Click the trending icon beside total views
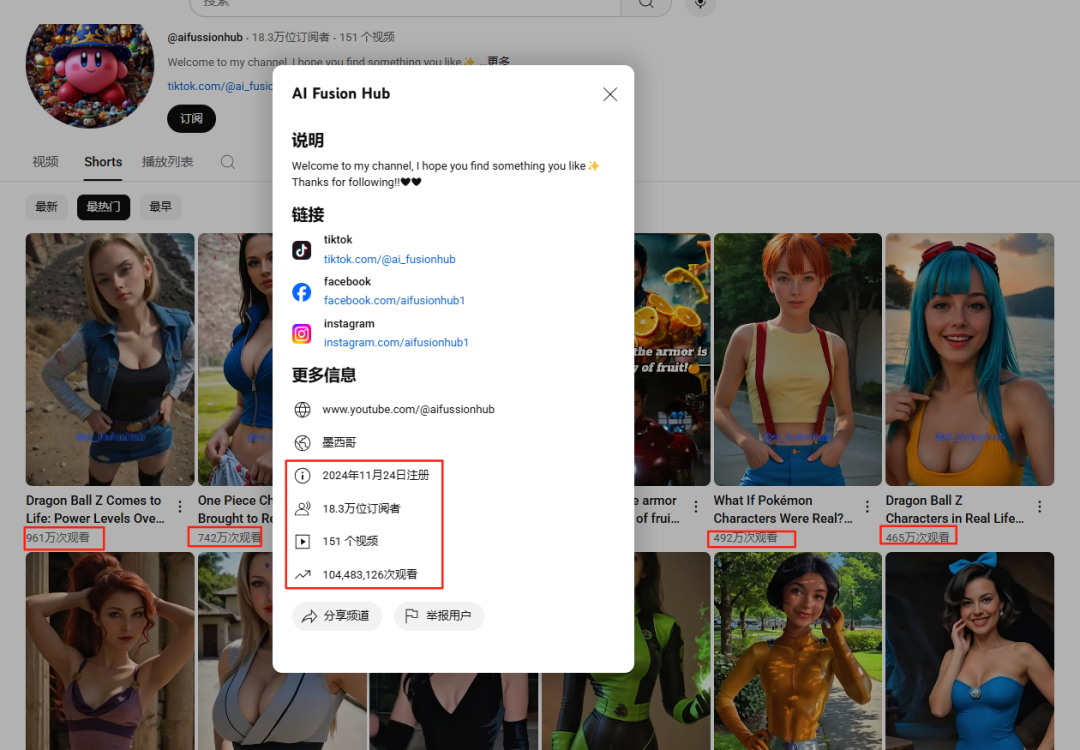1080x750 pixels. click(x=302, y=574)
